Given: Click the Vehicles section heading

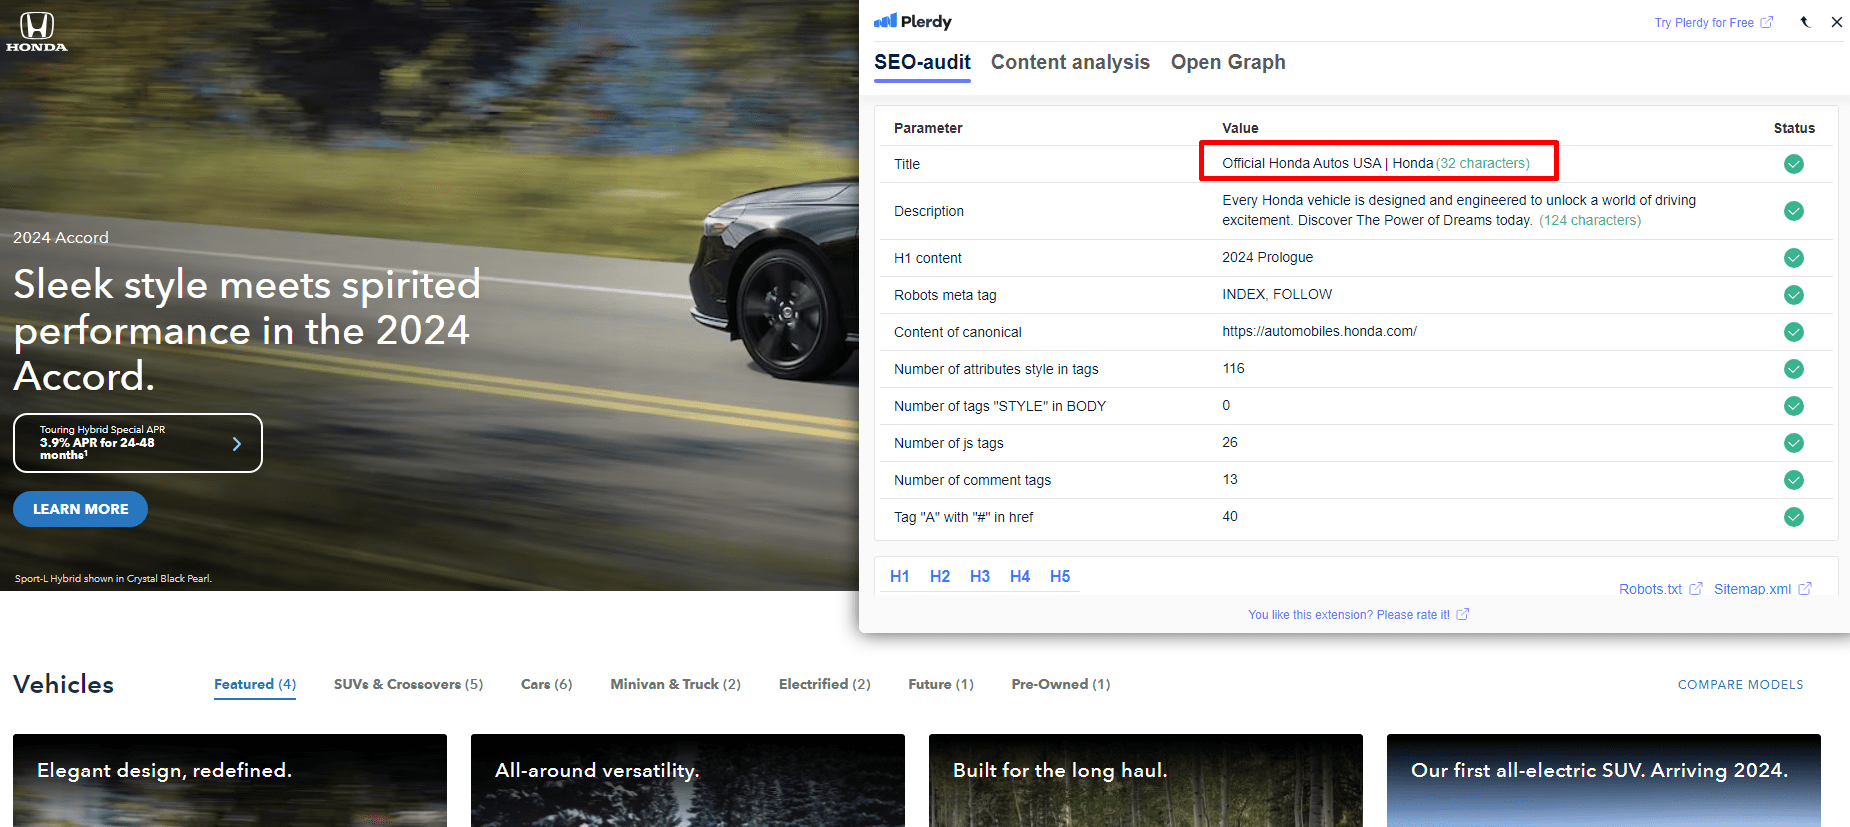Looking at the screenshot, I should pyautogui.click(x=63, y=684).
